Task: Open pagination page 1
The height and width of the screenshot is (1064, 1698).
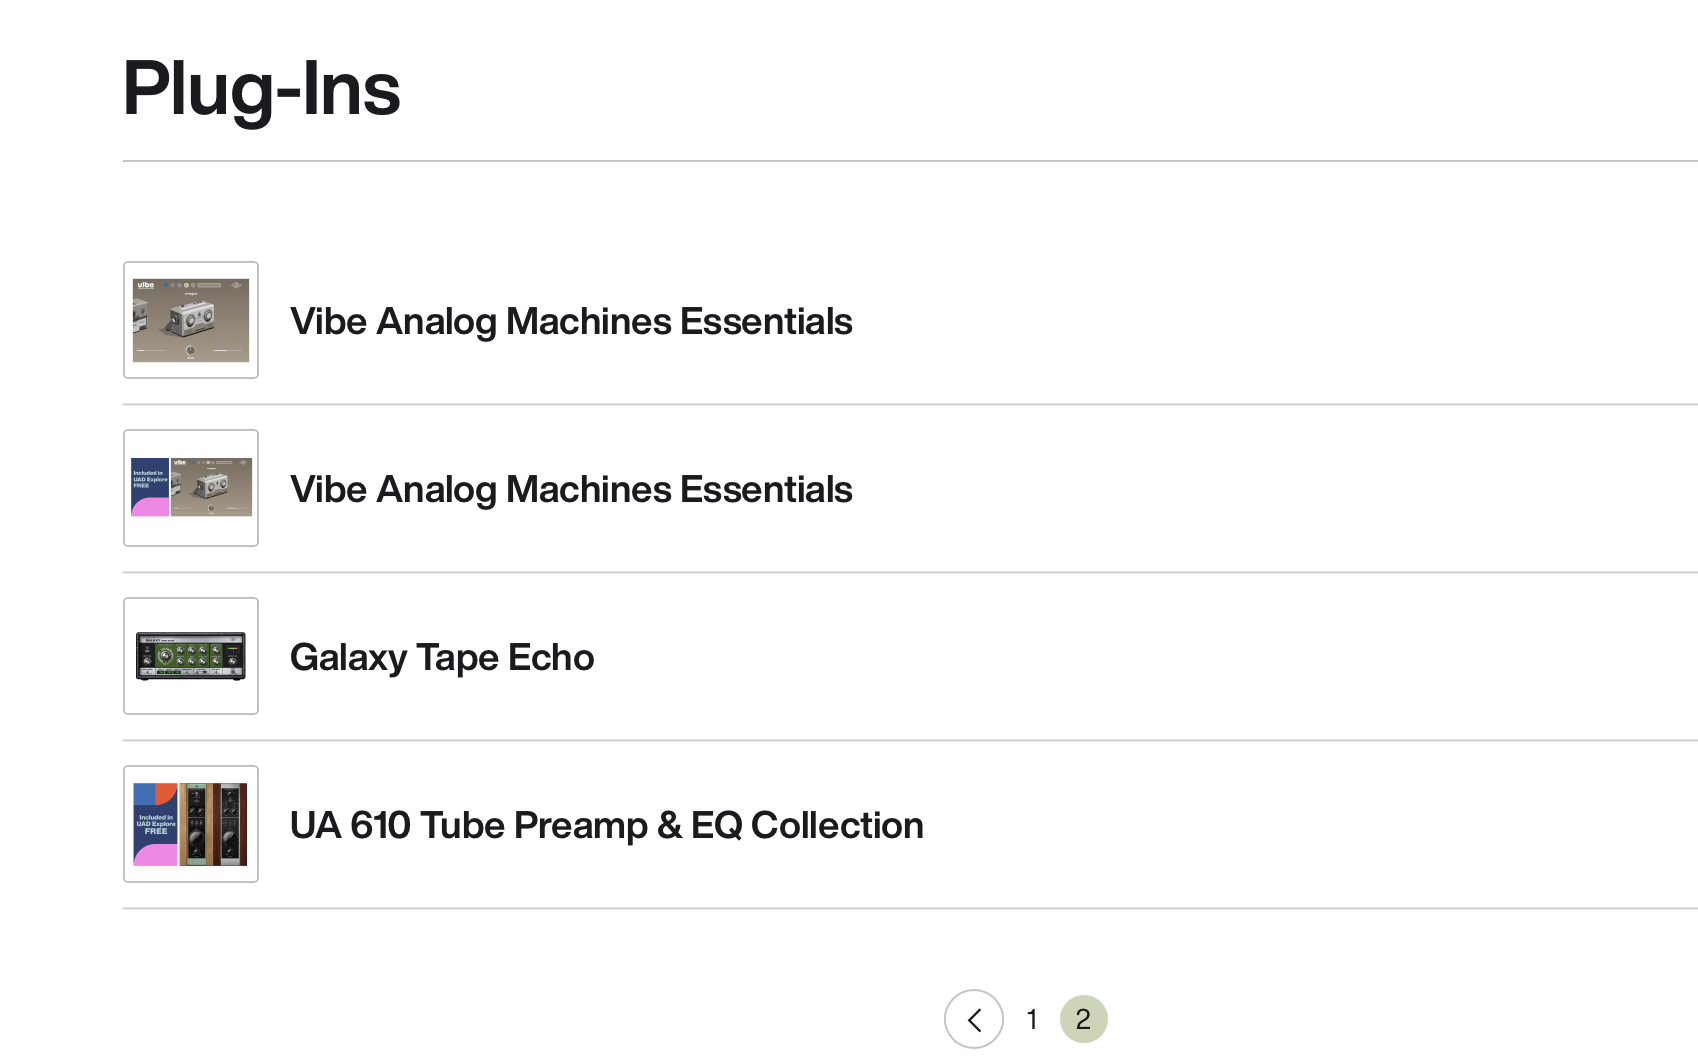Action: pos(1031,1019)
